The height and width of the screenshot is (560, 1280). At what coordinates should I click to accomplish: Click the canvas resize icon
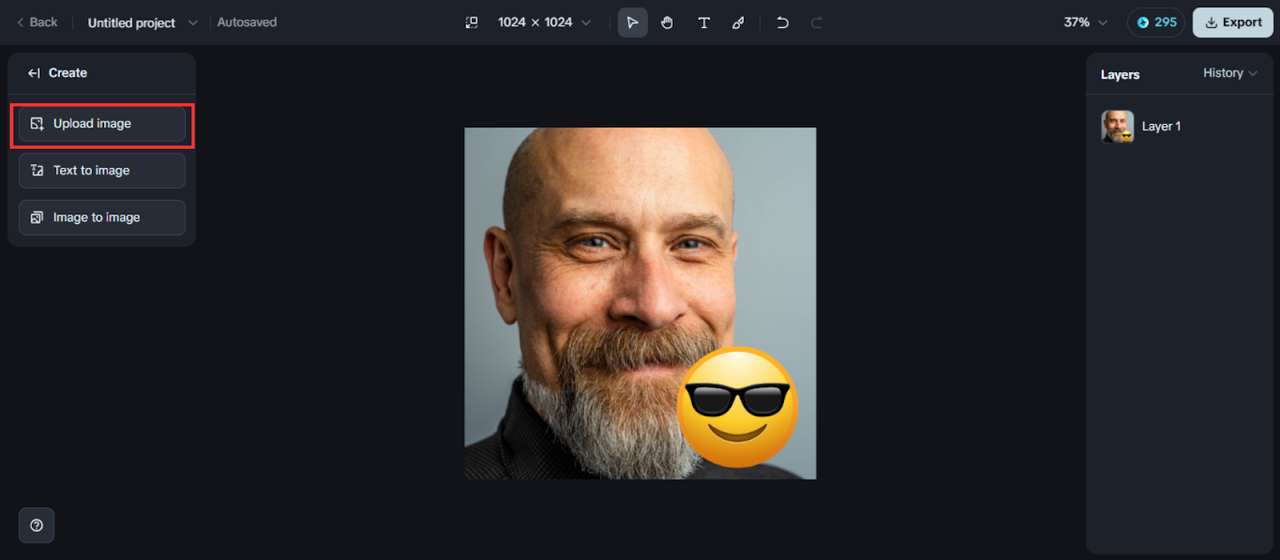tap(472, 22)
